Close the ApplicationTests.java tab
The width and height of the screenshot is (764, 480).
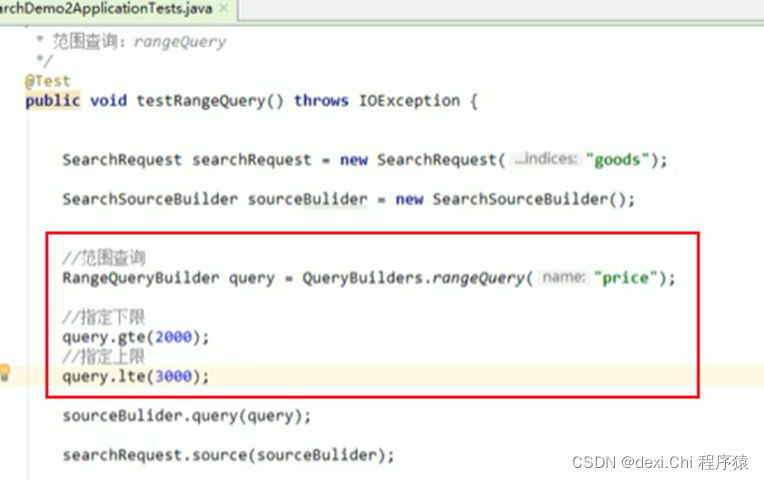point(224,8)
